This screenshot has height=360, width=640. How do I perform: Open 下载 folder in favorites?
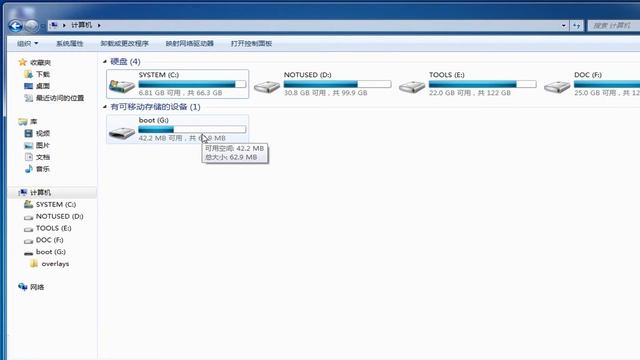[x=38, y=74]
